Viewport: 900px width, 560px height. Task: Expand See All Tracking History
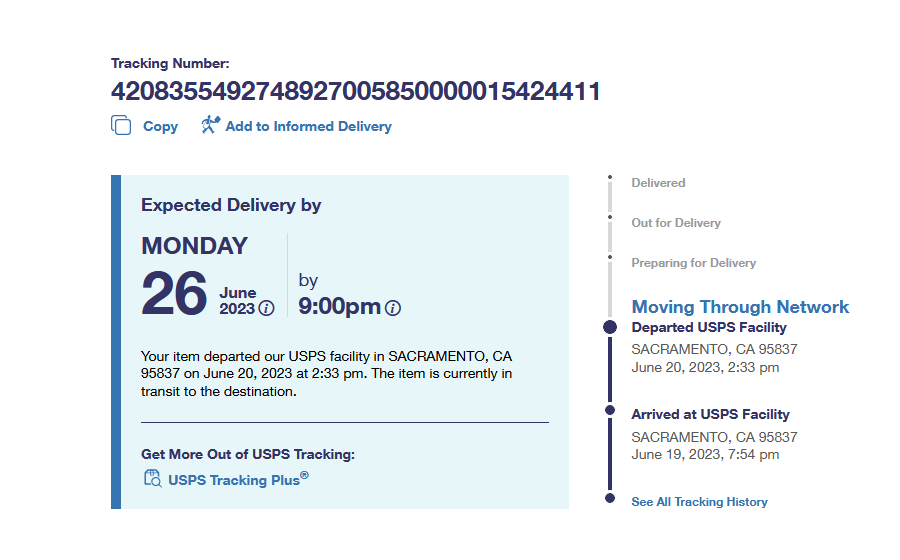(x=699, y=502)
